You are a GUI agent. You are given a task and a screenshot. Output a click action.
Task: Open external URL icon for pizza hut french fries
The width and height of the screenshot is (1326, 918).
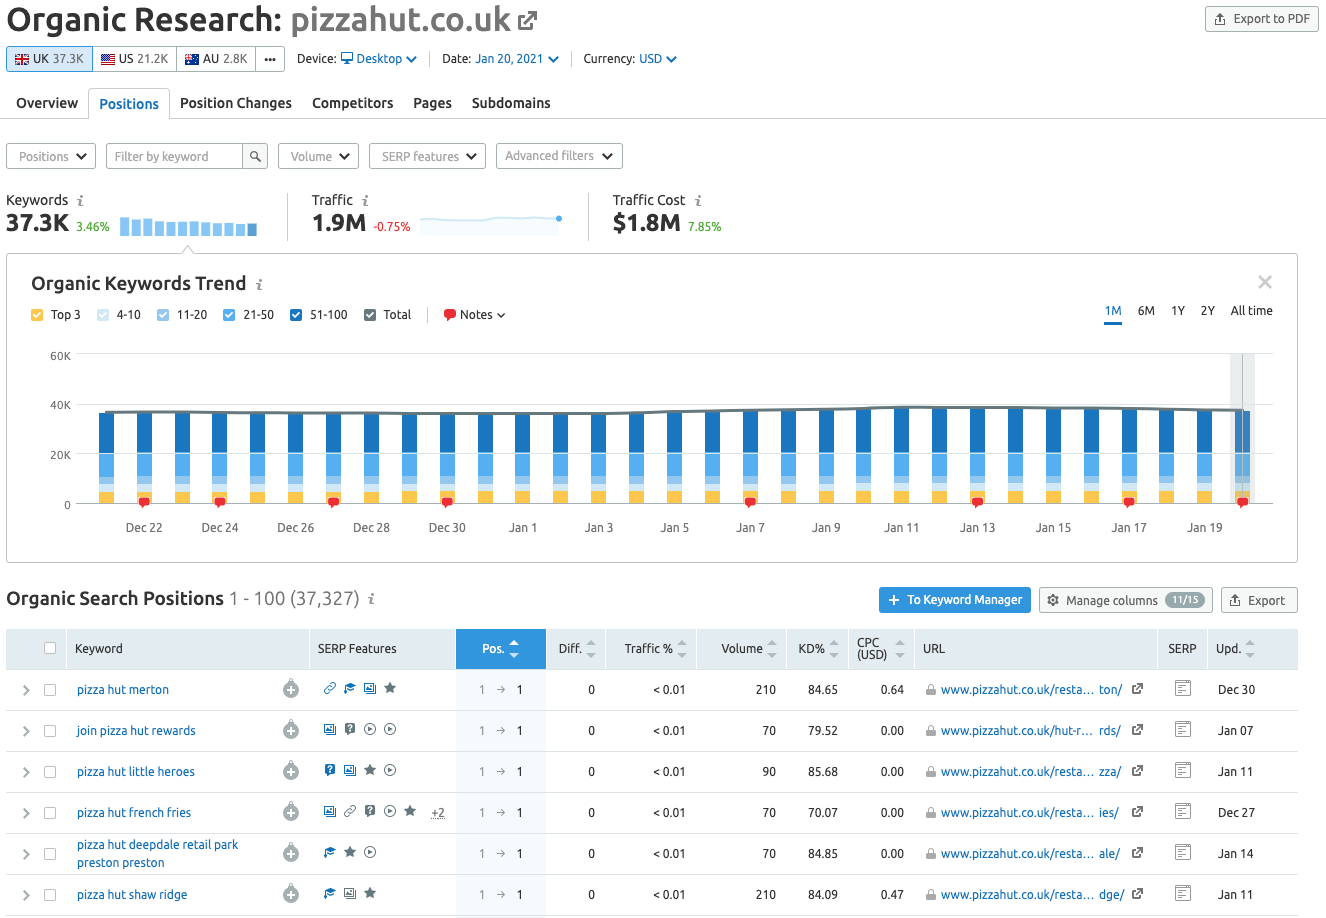point(1137,812)
